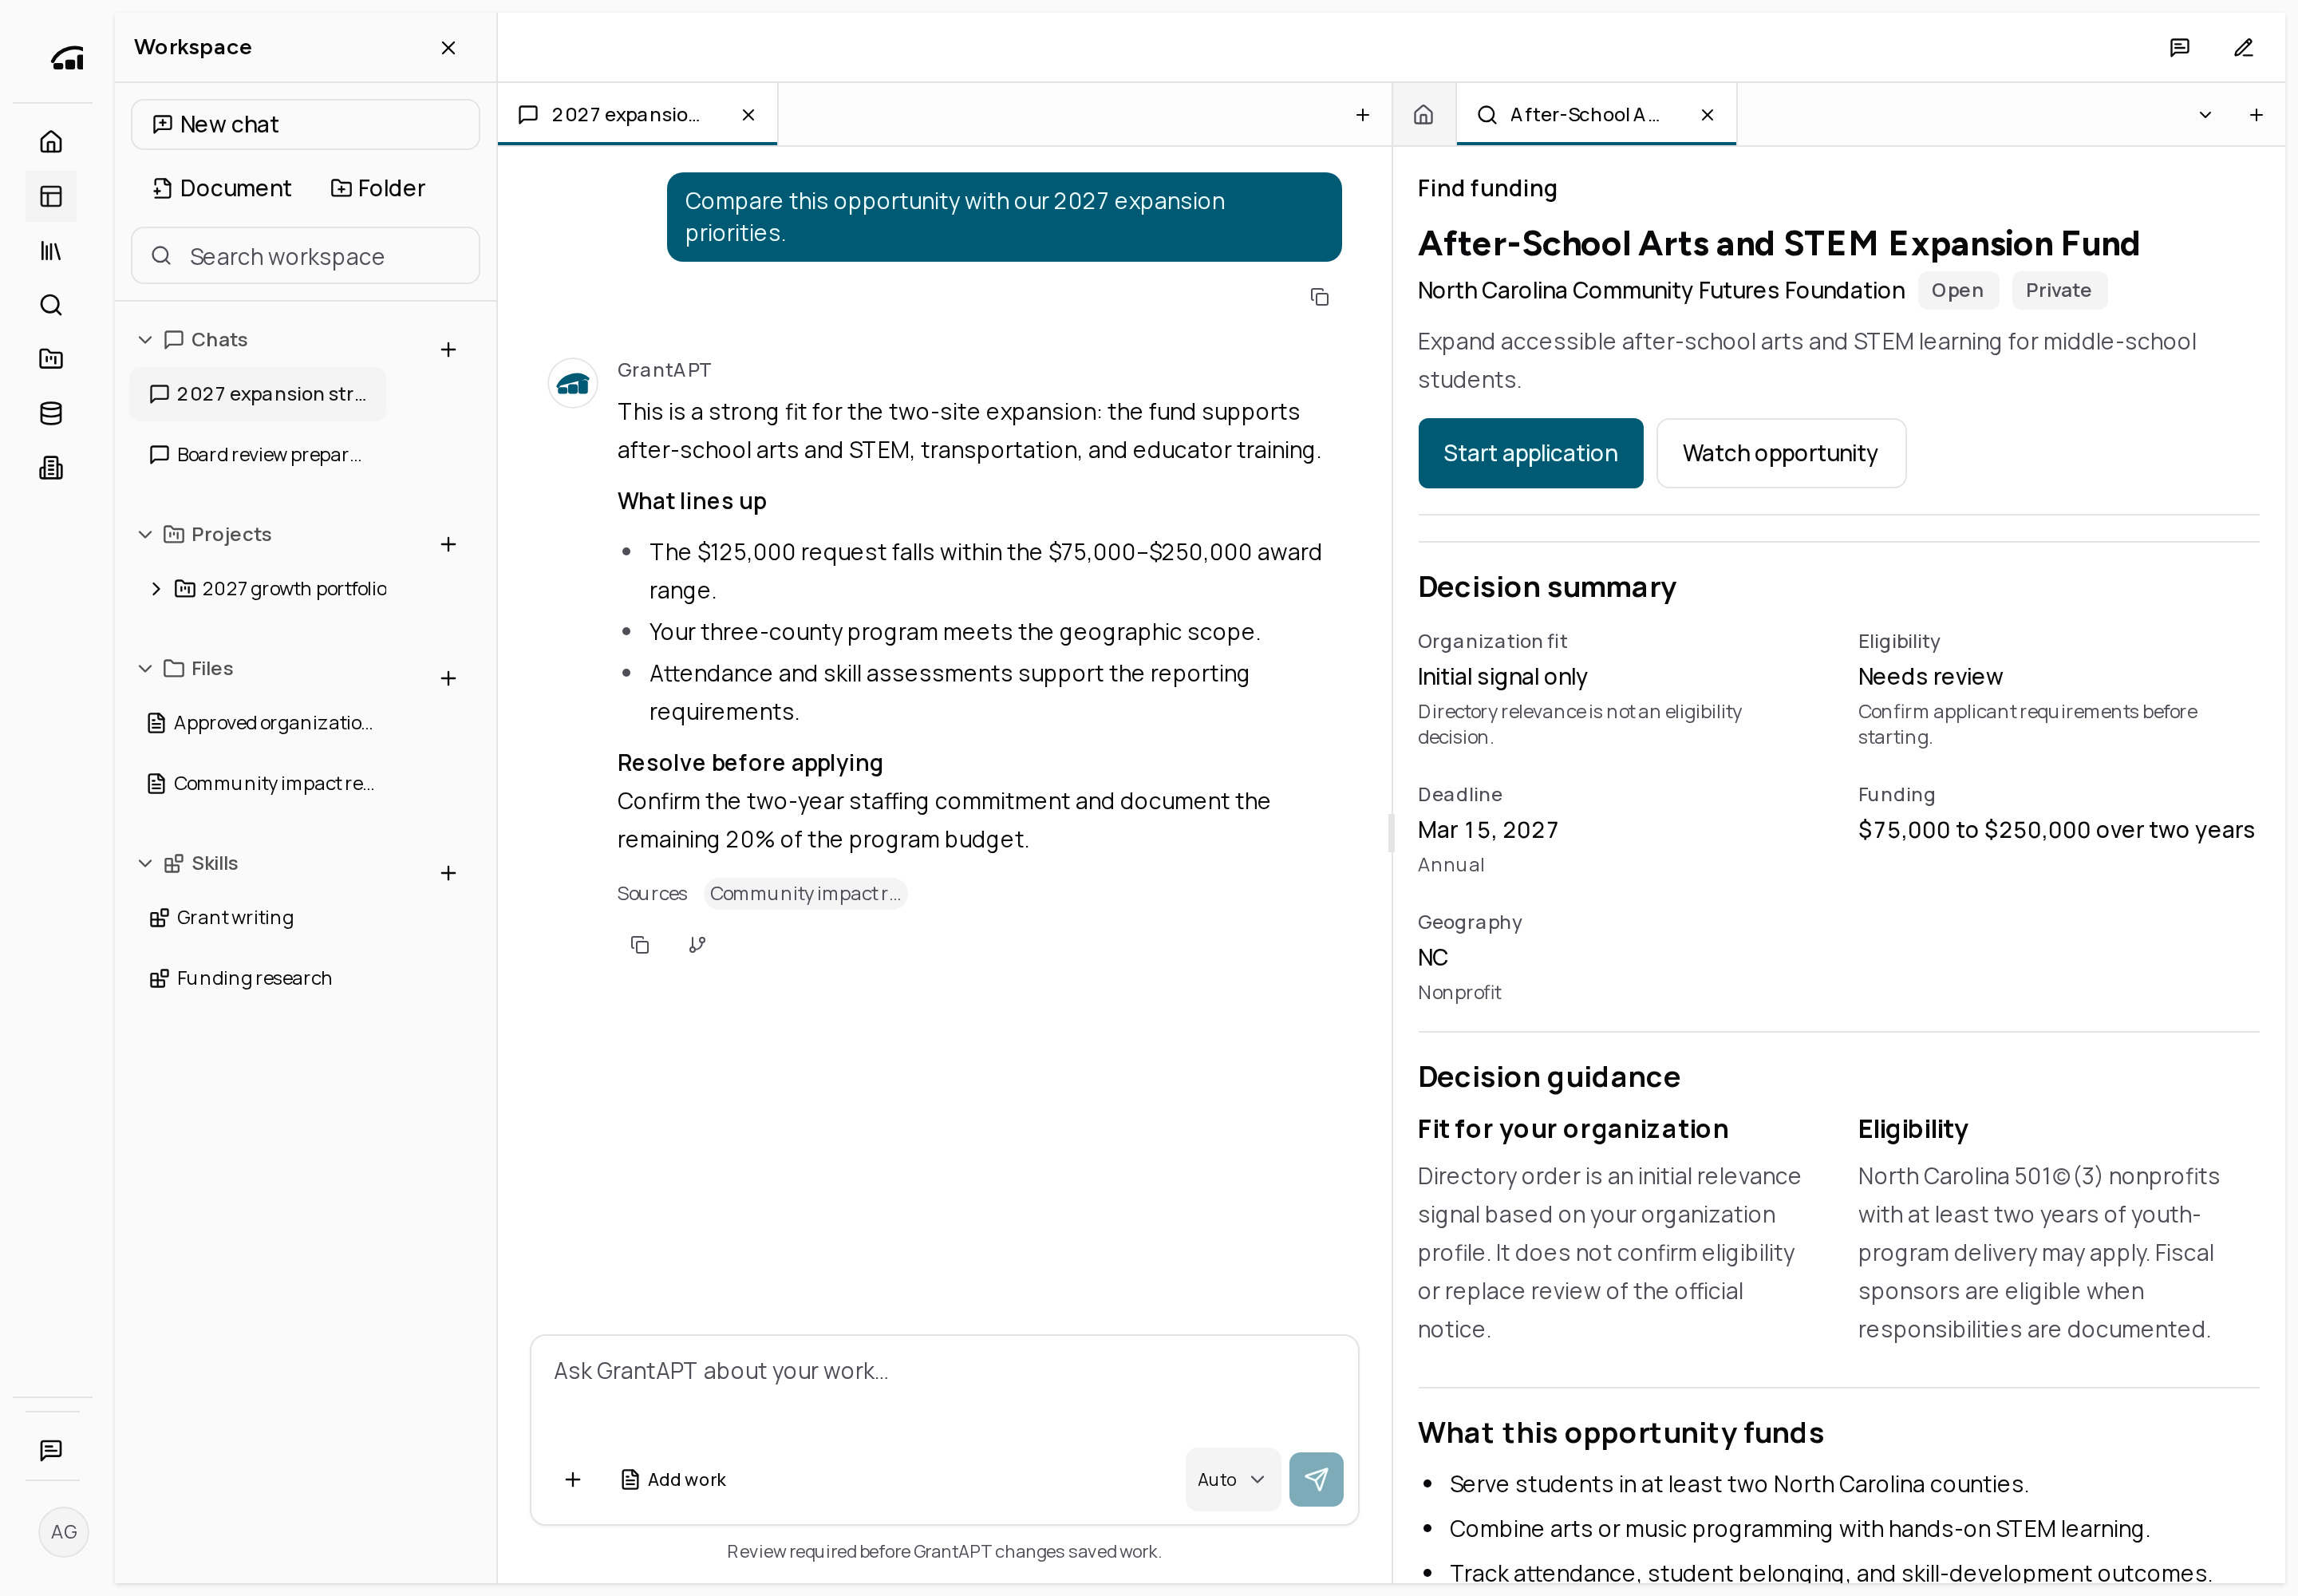Viewport: 2298px width, 1596px height.
Task: Open the Search magnifier icon in left rail
Action: (51, 305)
